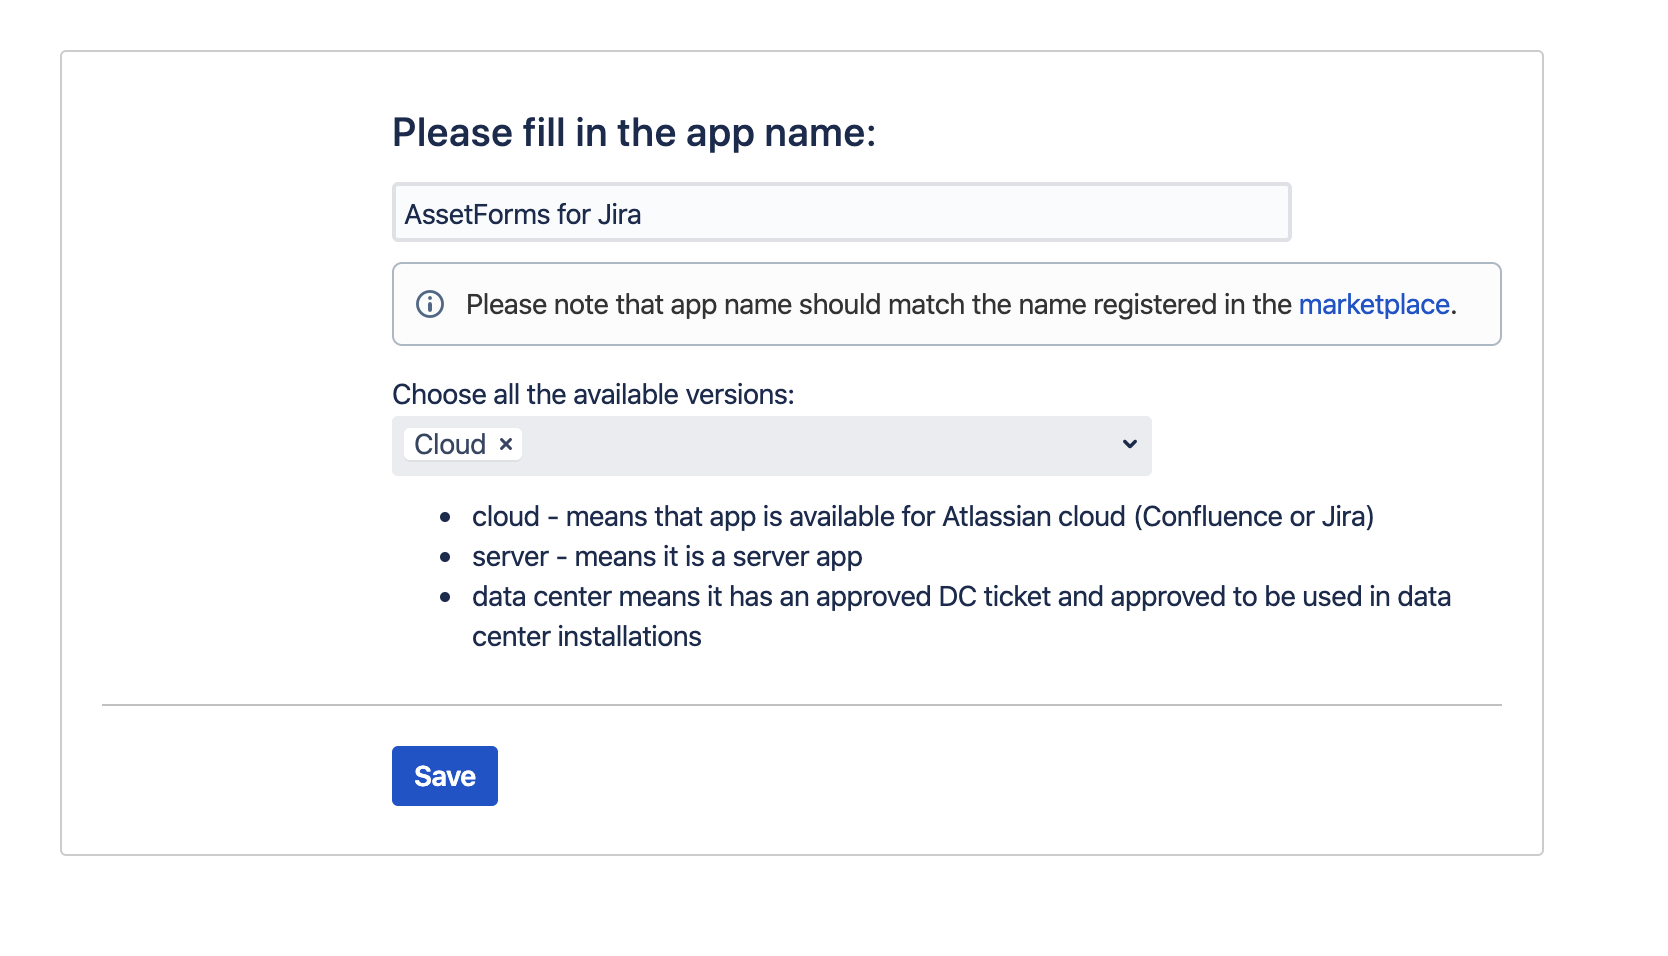Open the marketplace link
This screenshot has width=1668, height=956.
(x=1374, y=304)
